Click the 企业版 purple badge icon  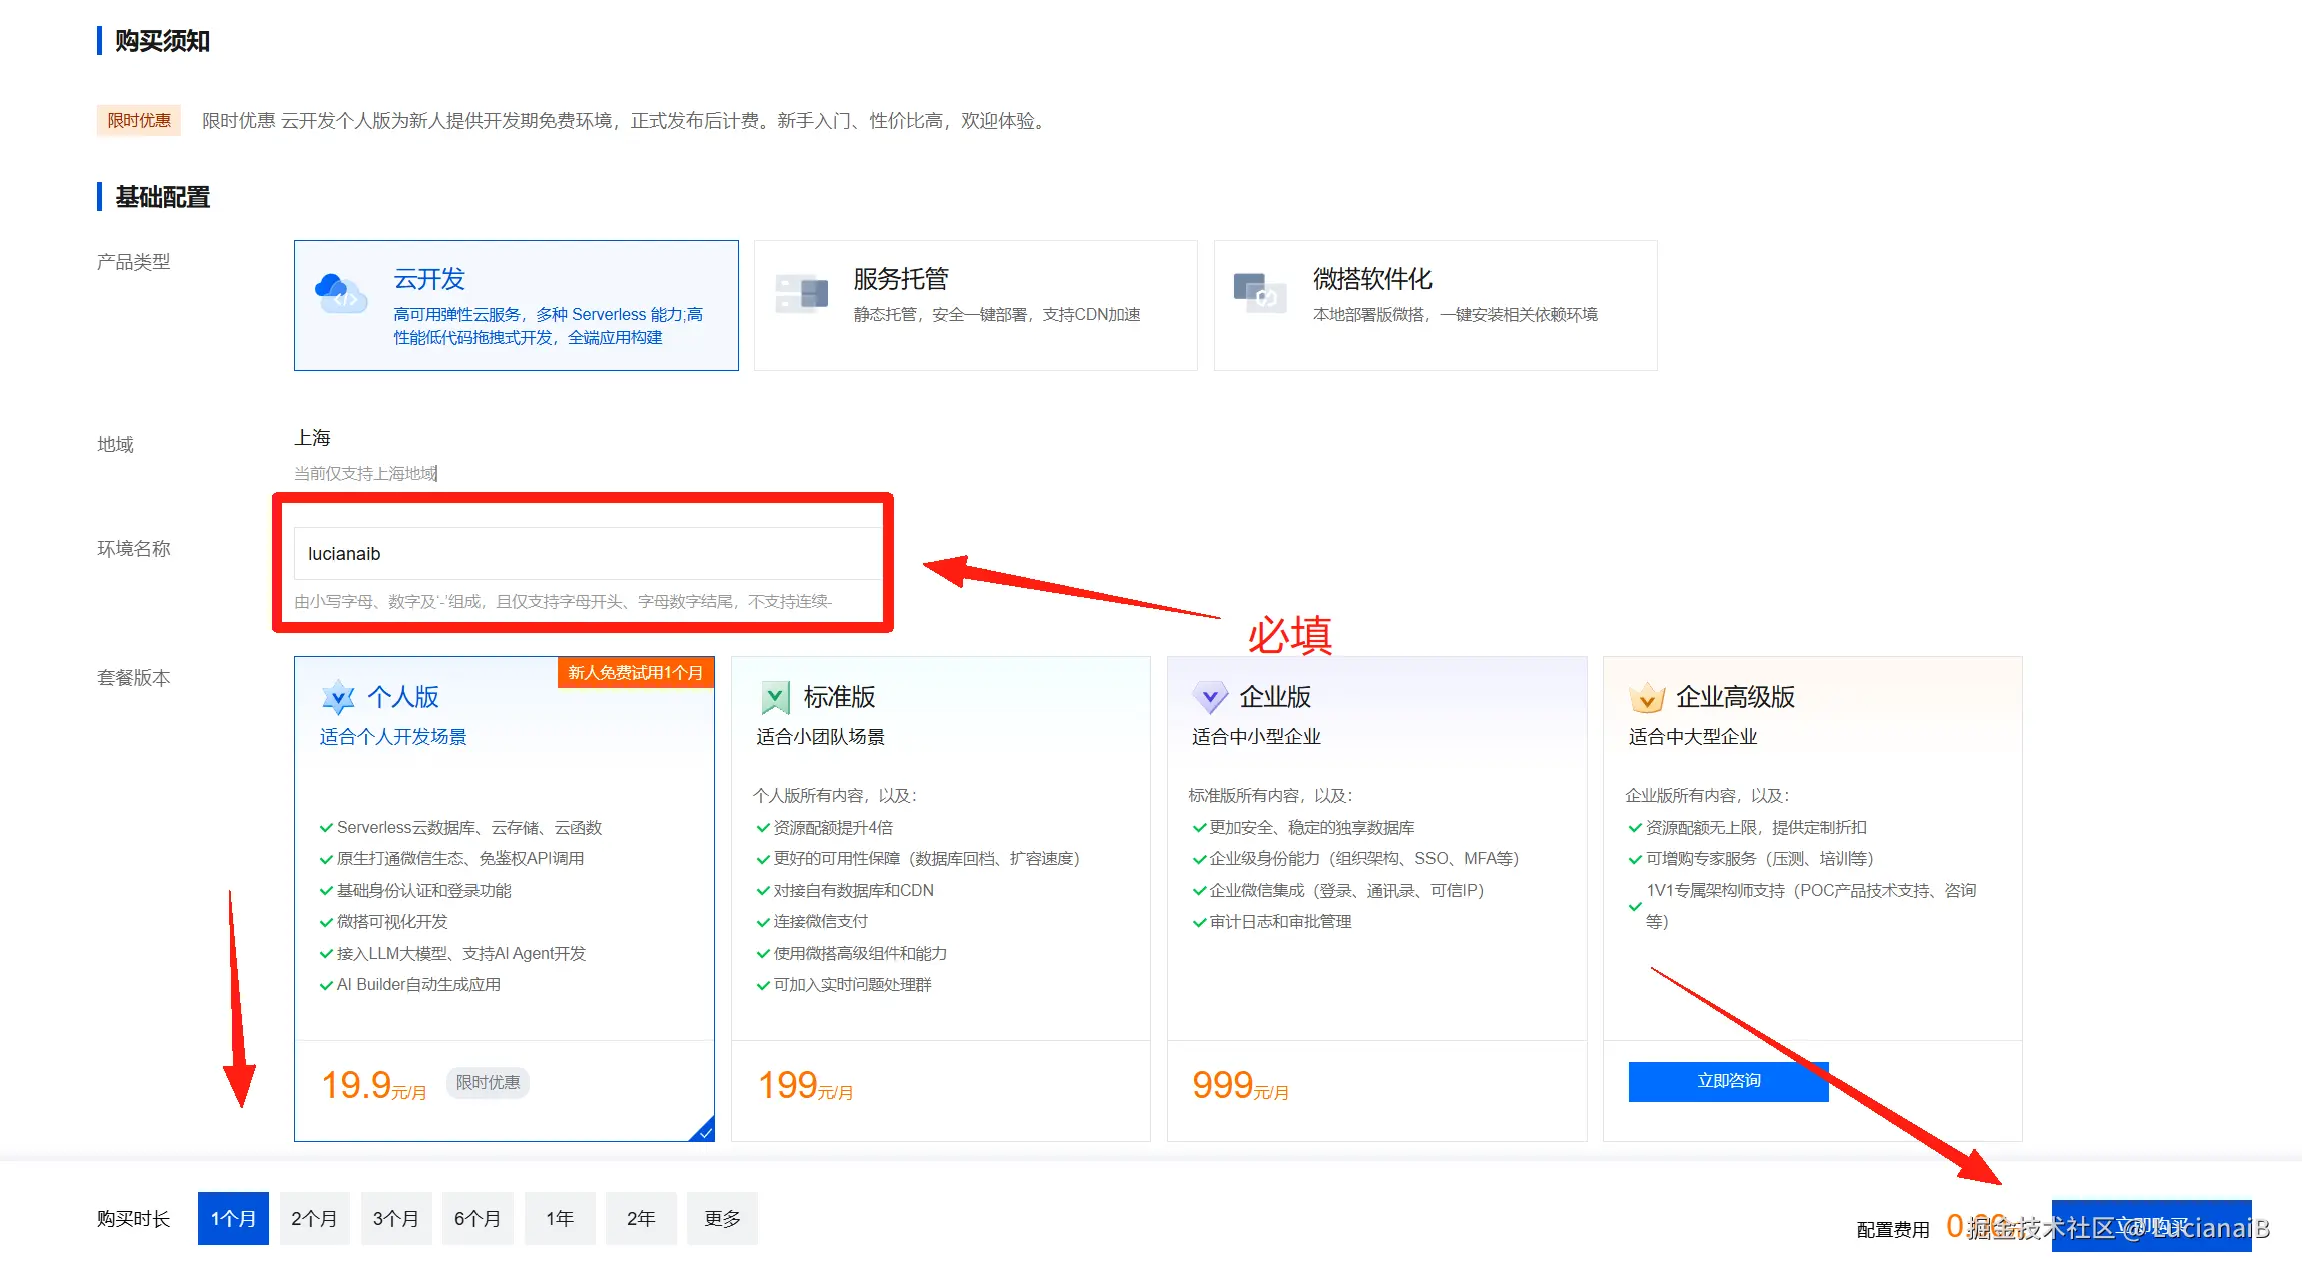click(1210, 697)
